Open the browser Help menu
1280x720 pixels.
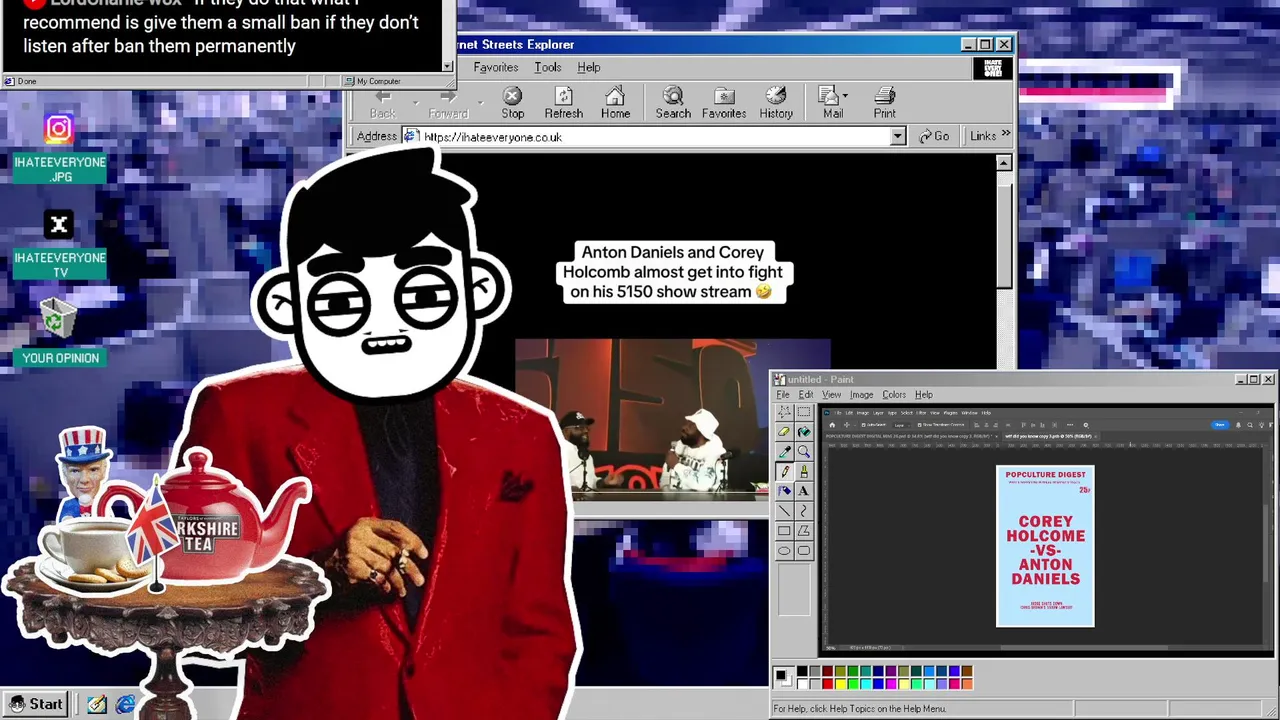click(588, 67)
